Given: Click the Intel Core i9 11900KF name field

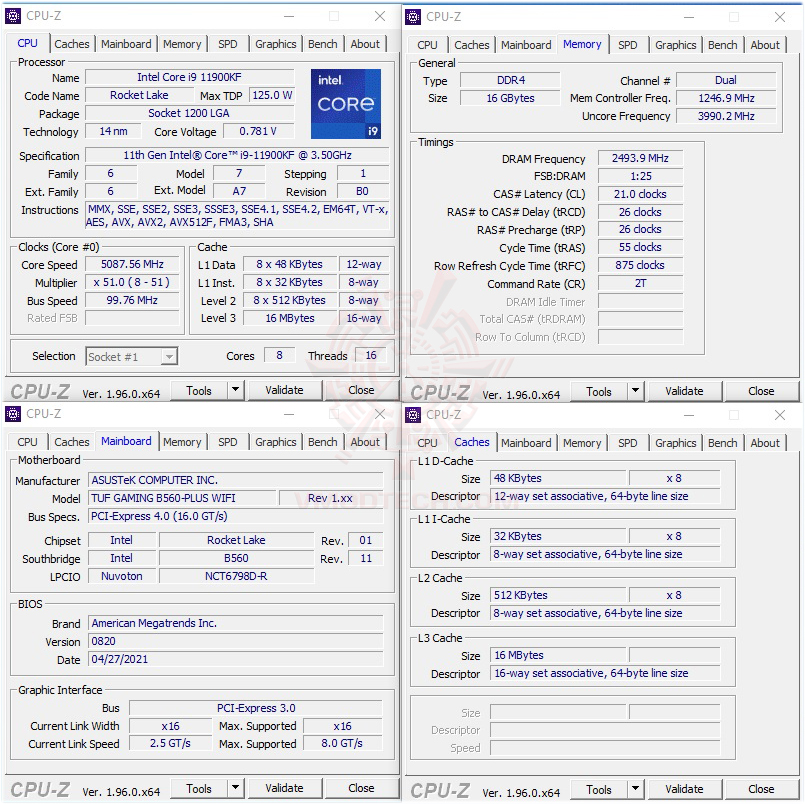Looking at the screenshot, I should click(x=189, y=77).
